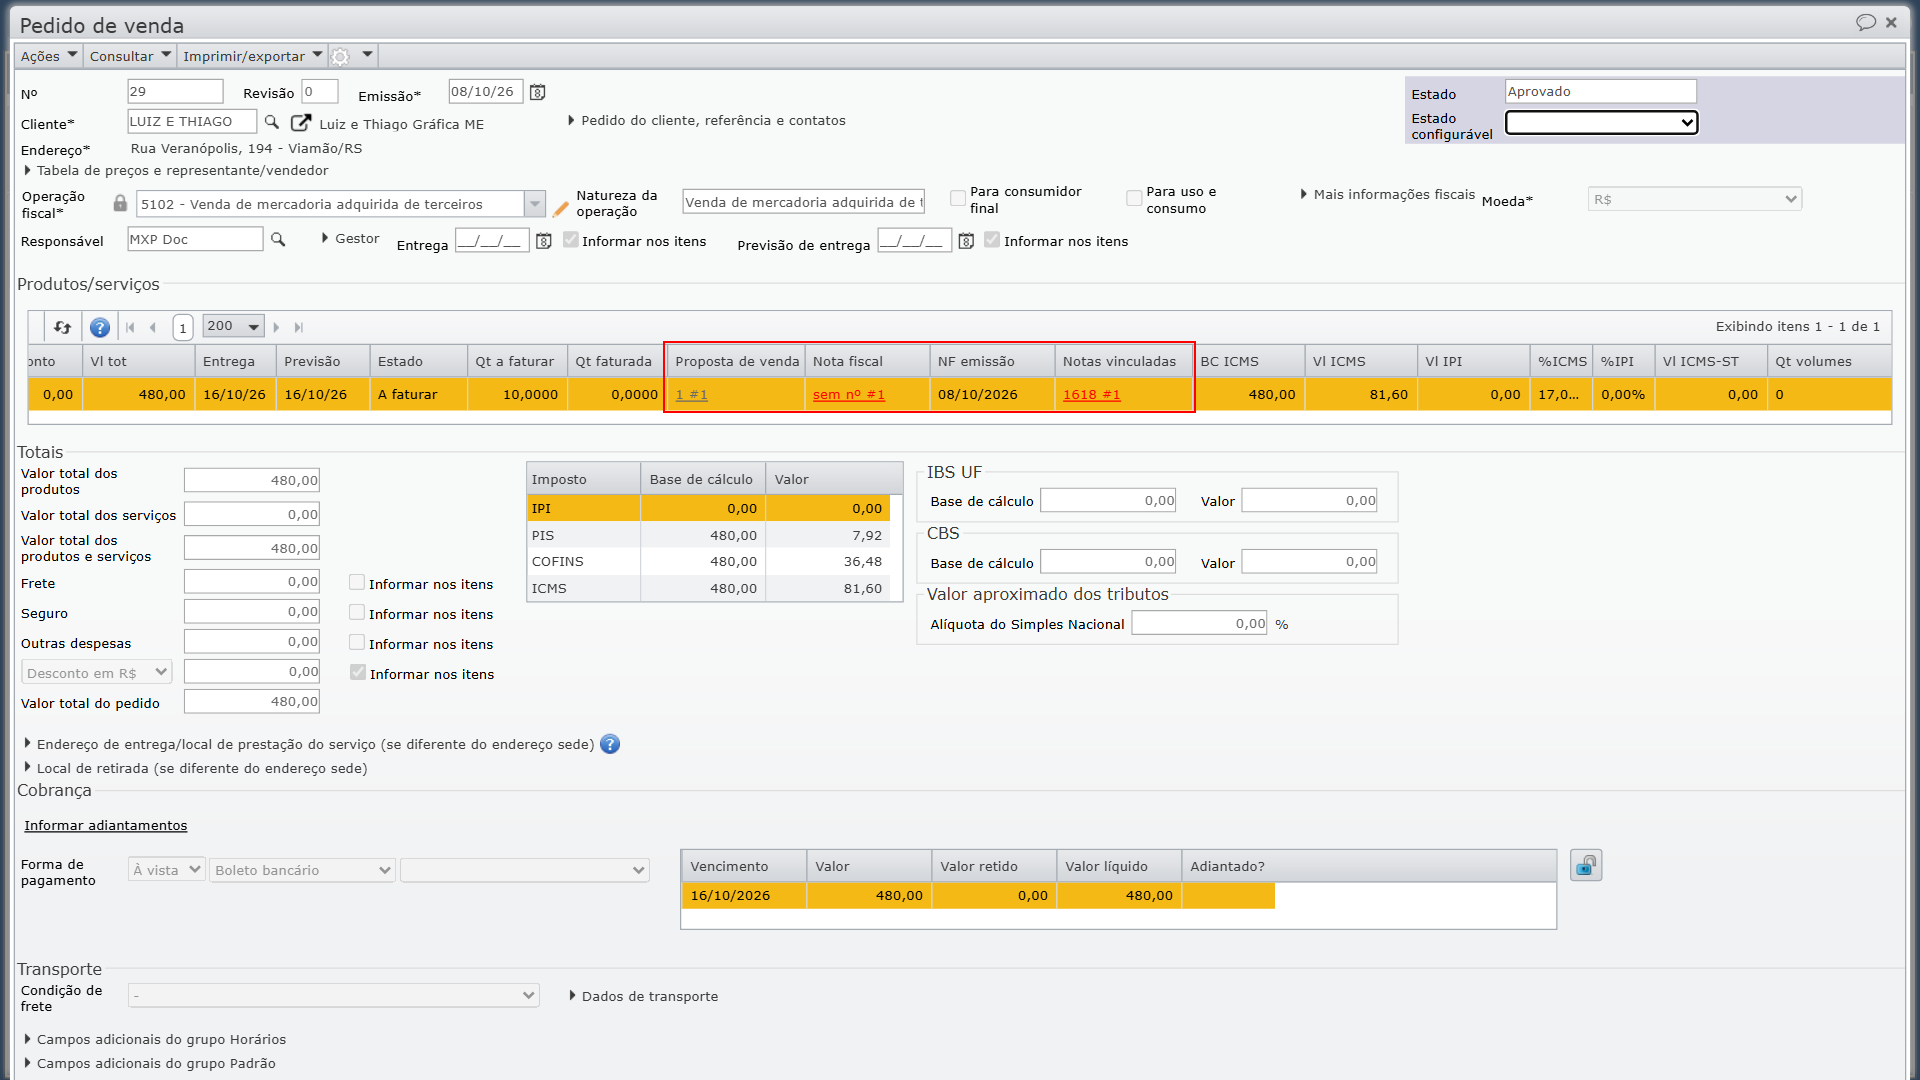Open the settings gear in the toolbar
Image resolution: width=1920 pixels, height=1080 pixels.
coord(341,56)
